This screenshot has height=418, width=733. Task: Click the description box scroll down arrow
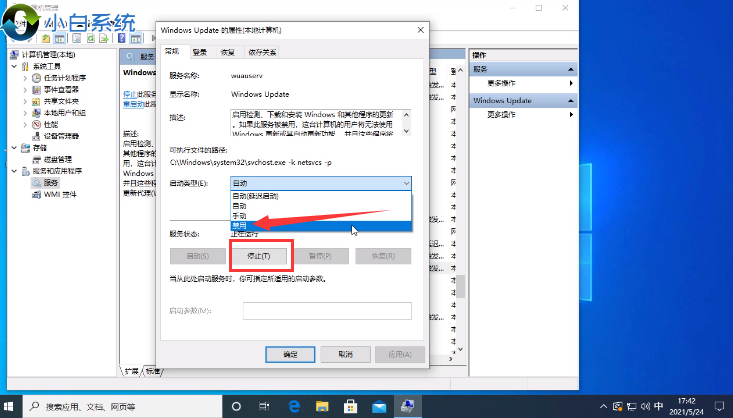[x=406, y=131]
